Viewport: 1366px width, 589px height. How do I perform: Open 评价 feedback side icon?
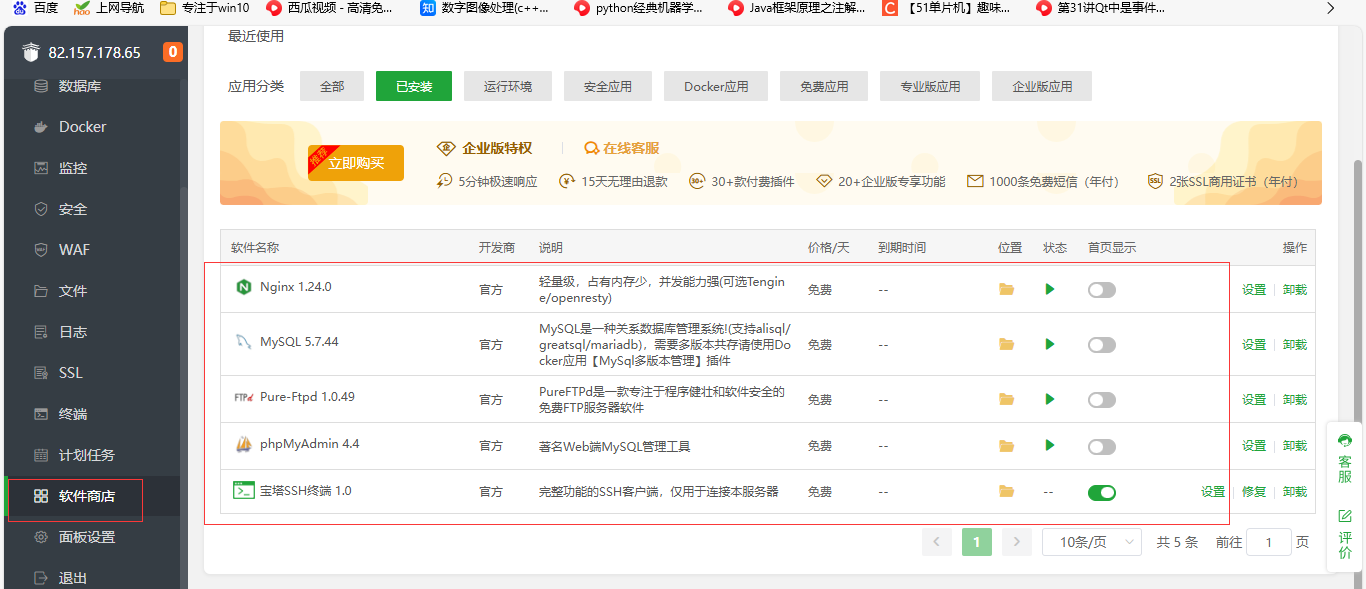(x=1345, y=534)
